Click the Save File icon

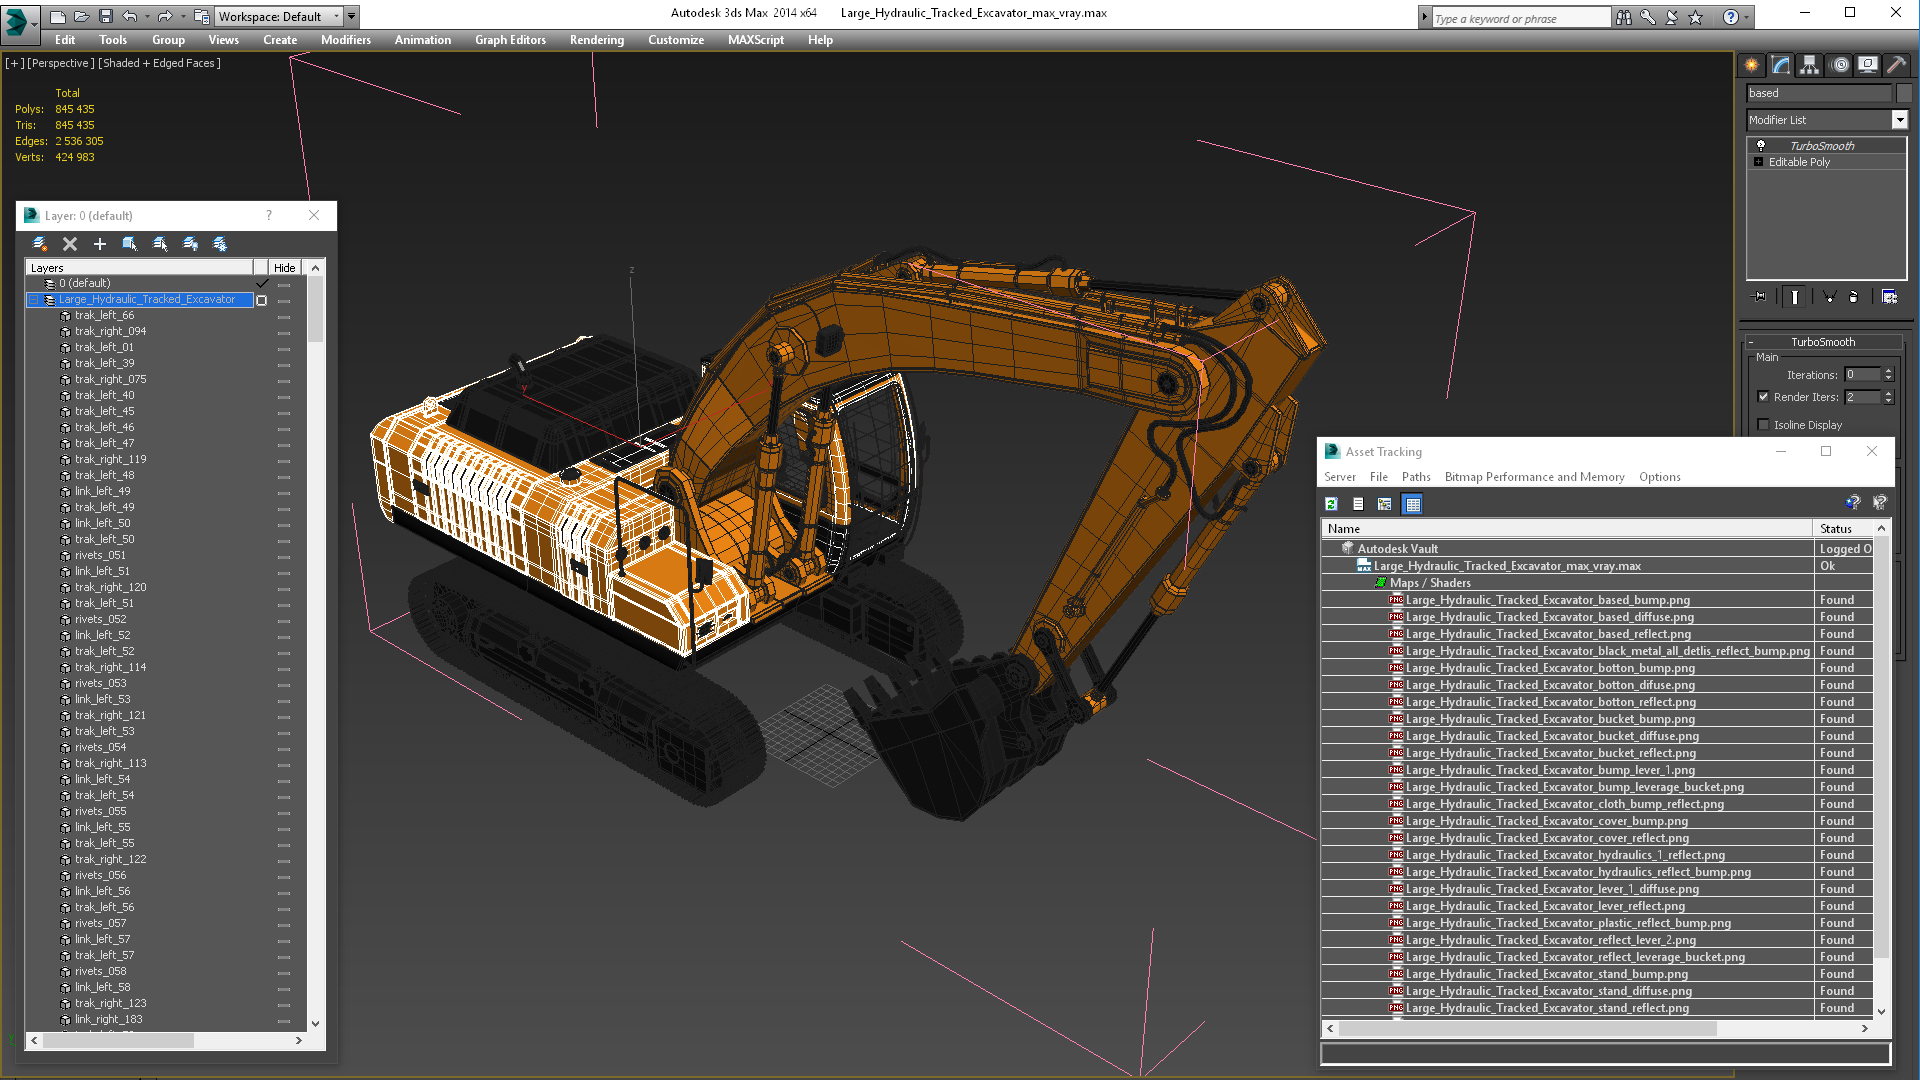pyautogui.click(x=105, y=17)
